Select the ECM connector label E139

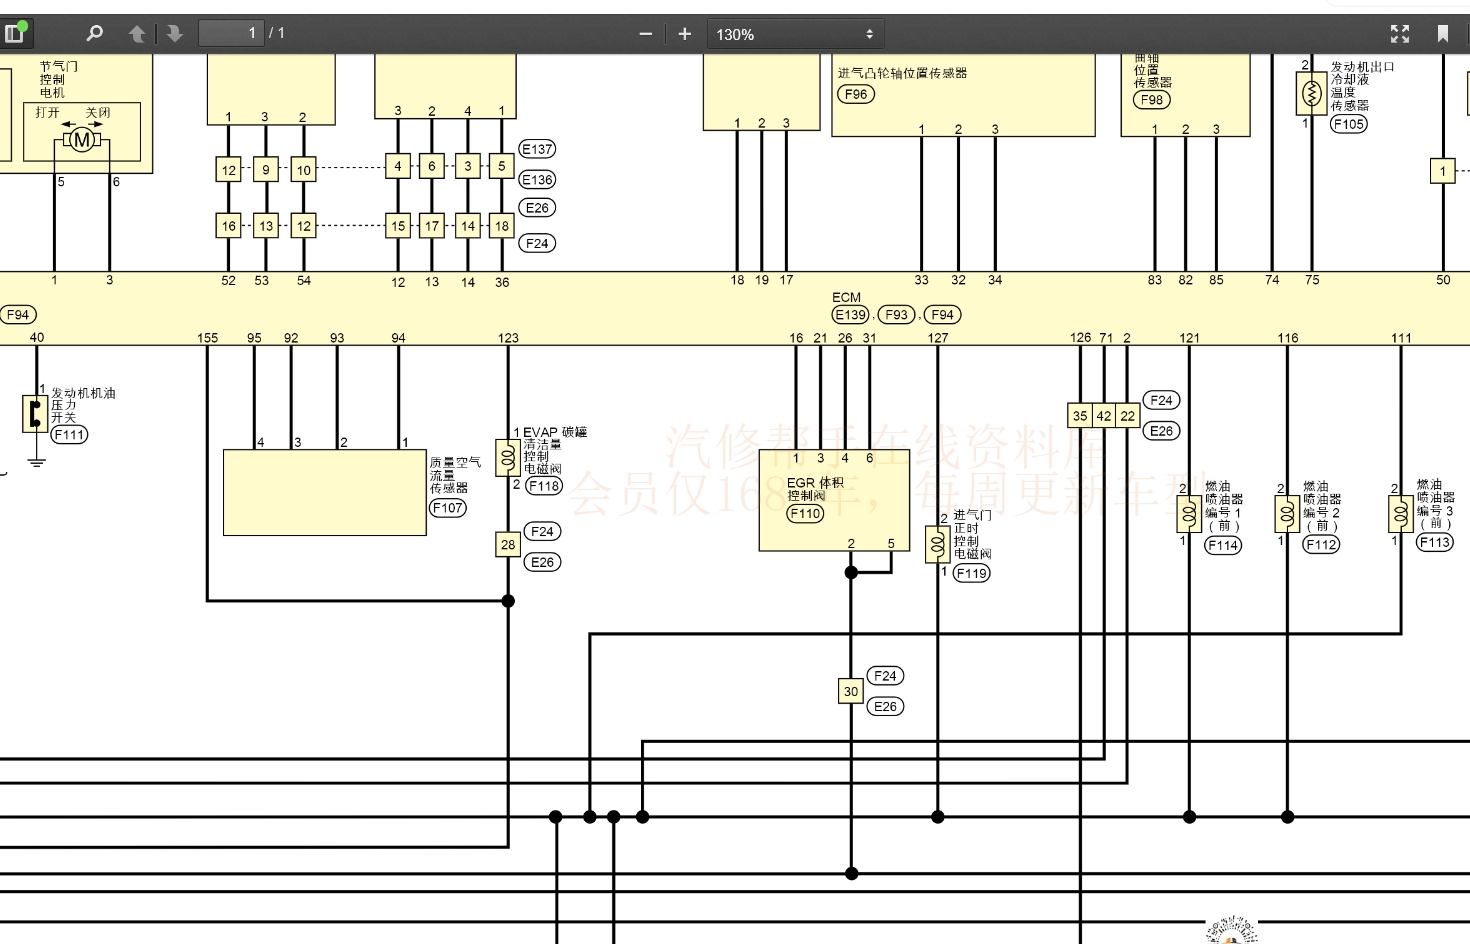click(x=849, y=314)
